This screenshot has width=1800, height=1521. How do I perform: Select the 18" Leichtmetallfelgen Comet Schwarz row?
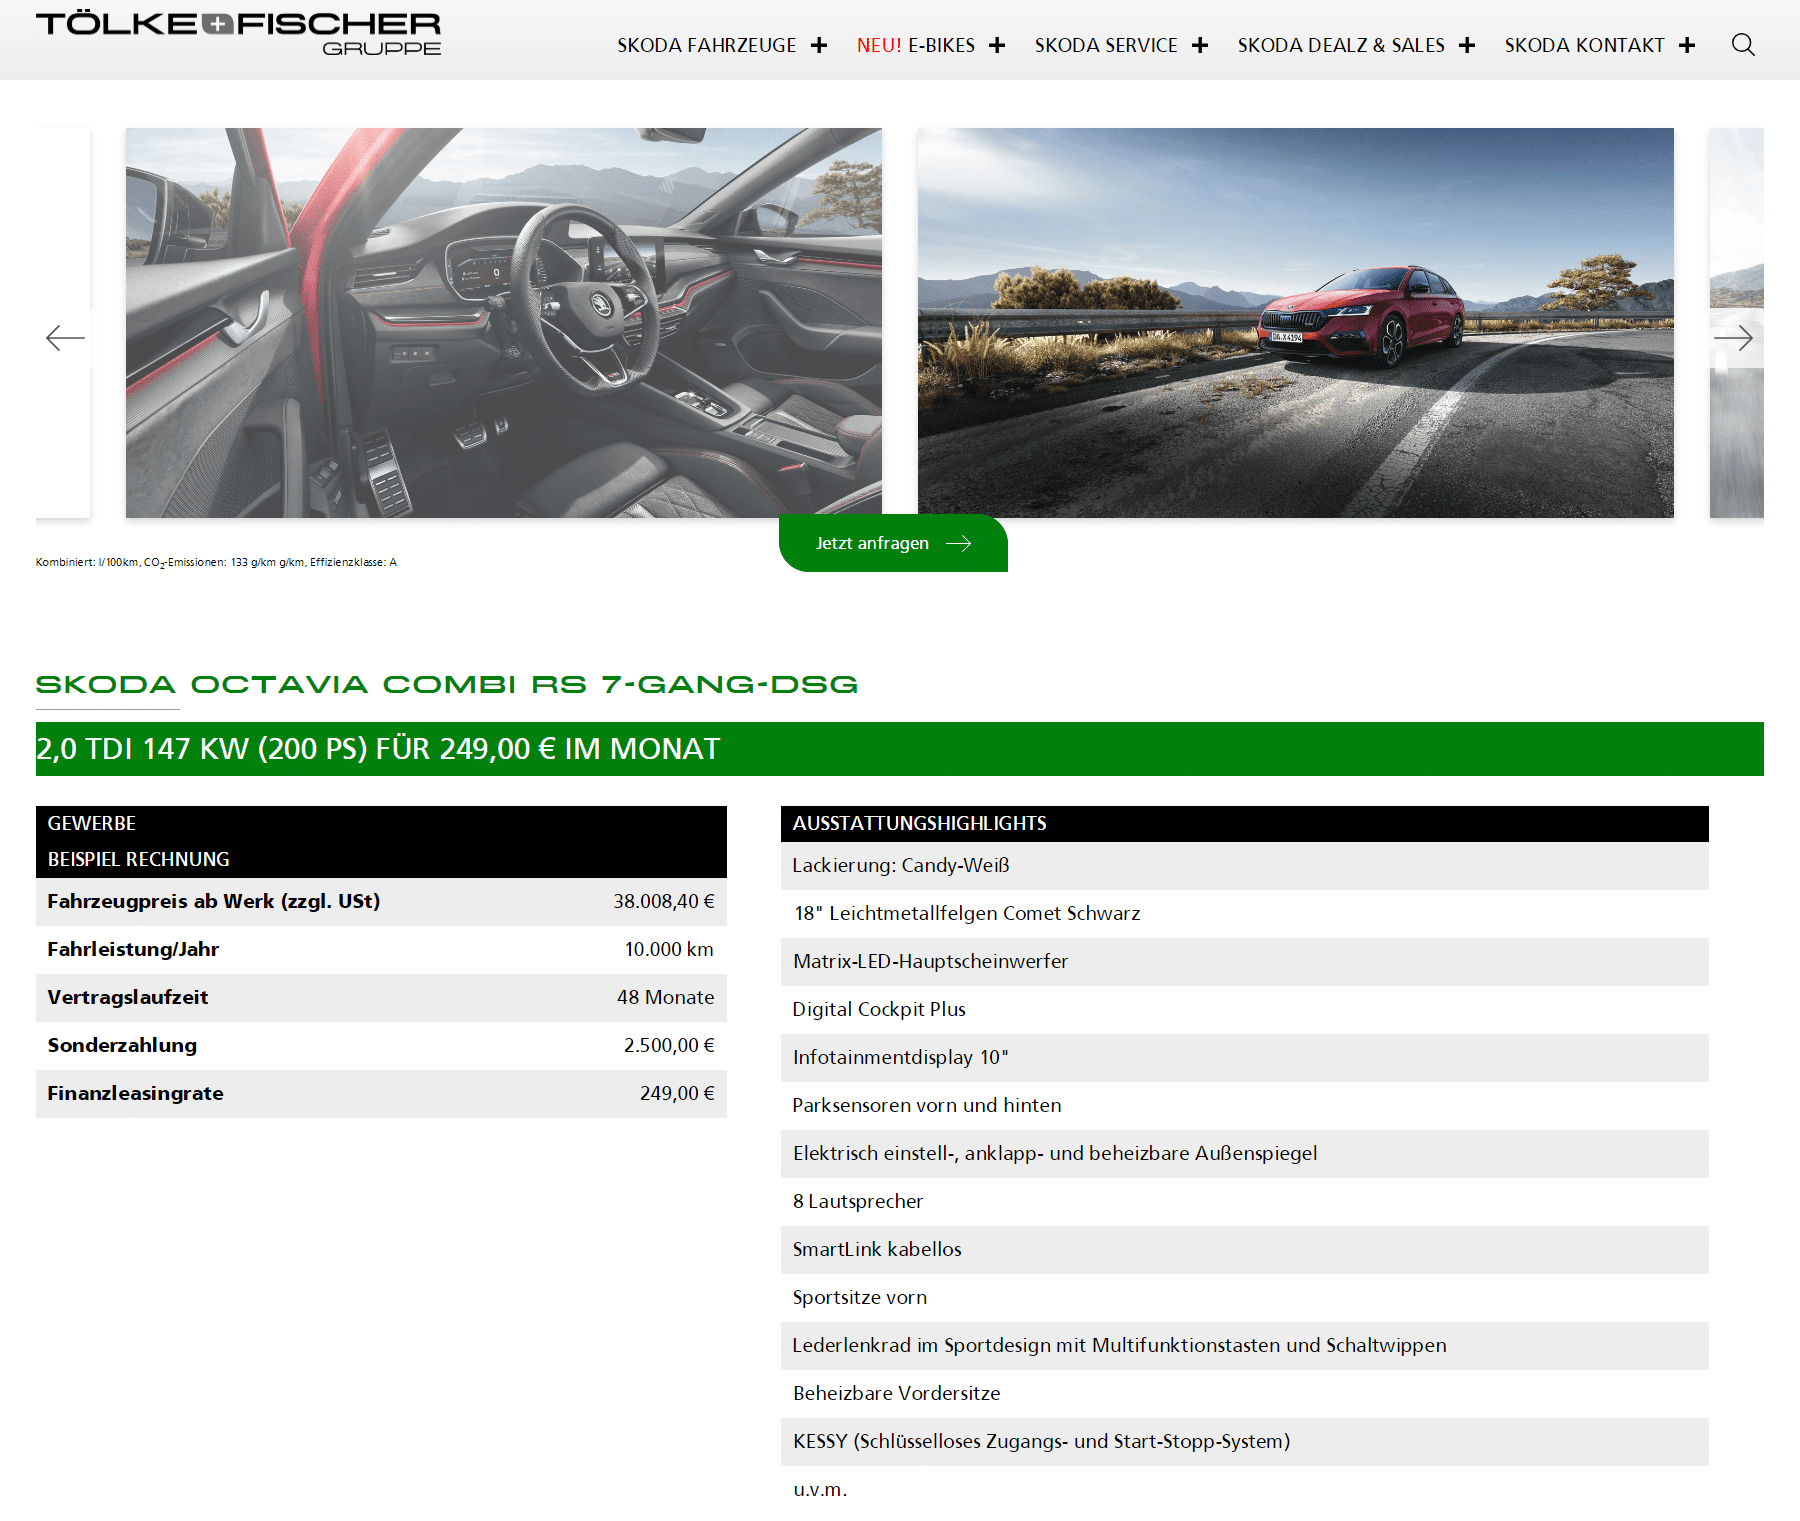tap(1245, 914)
